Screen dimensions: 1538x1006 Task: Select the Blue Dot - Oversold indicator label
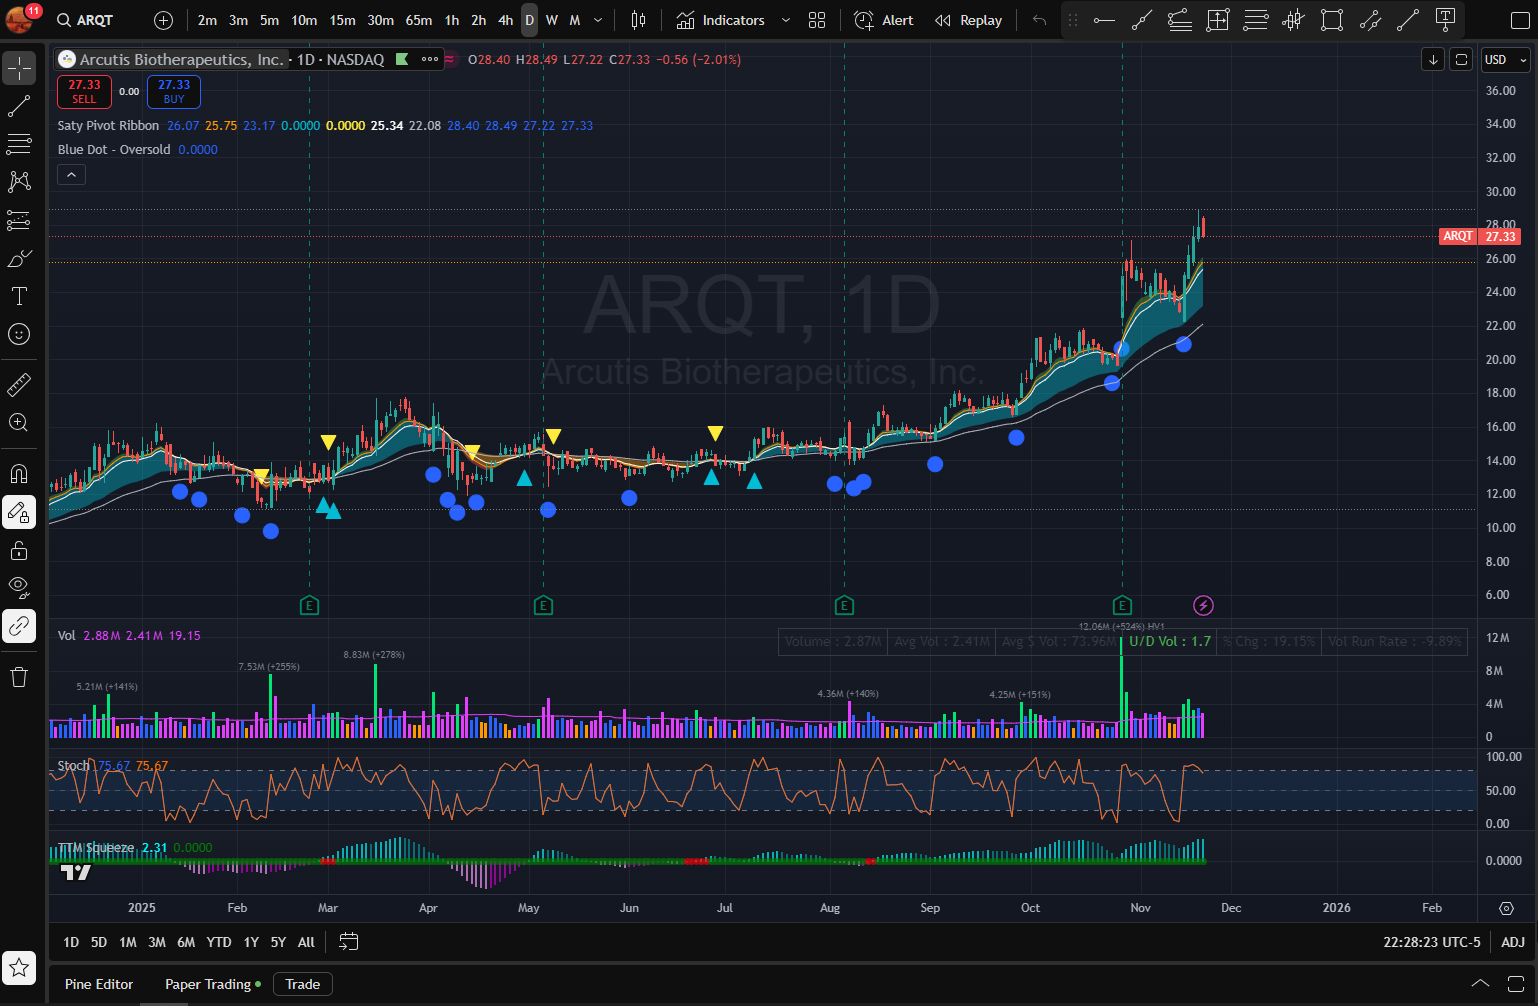[x=114, y=149]
